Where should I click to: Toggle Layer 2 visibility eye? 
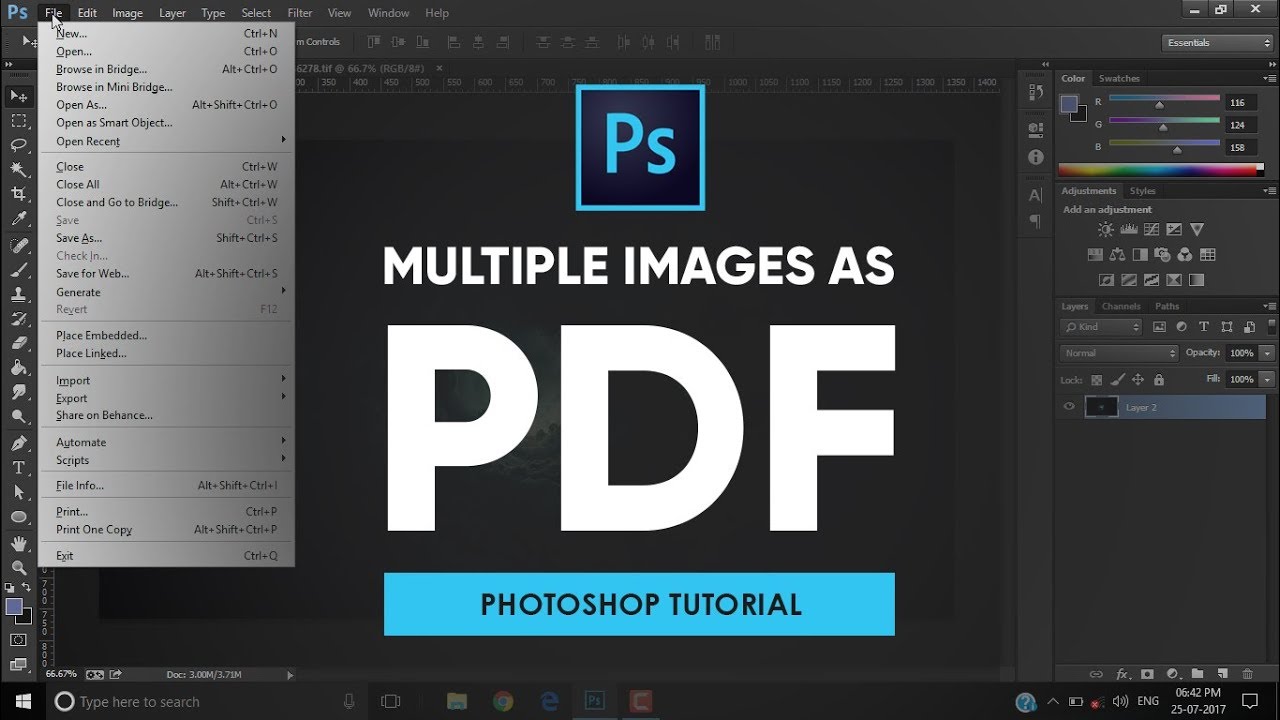pos(1069,407)
